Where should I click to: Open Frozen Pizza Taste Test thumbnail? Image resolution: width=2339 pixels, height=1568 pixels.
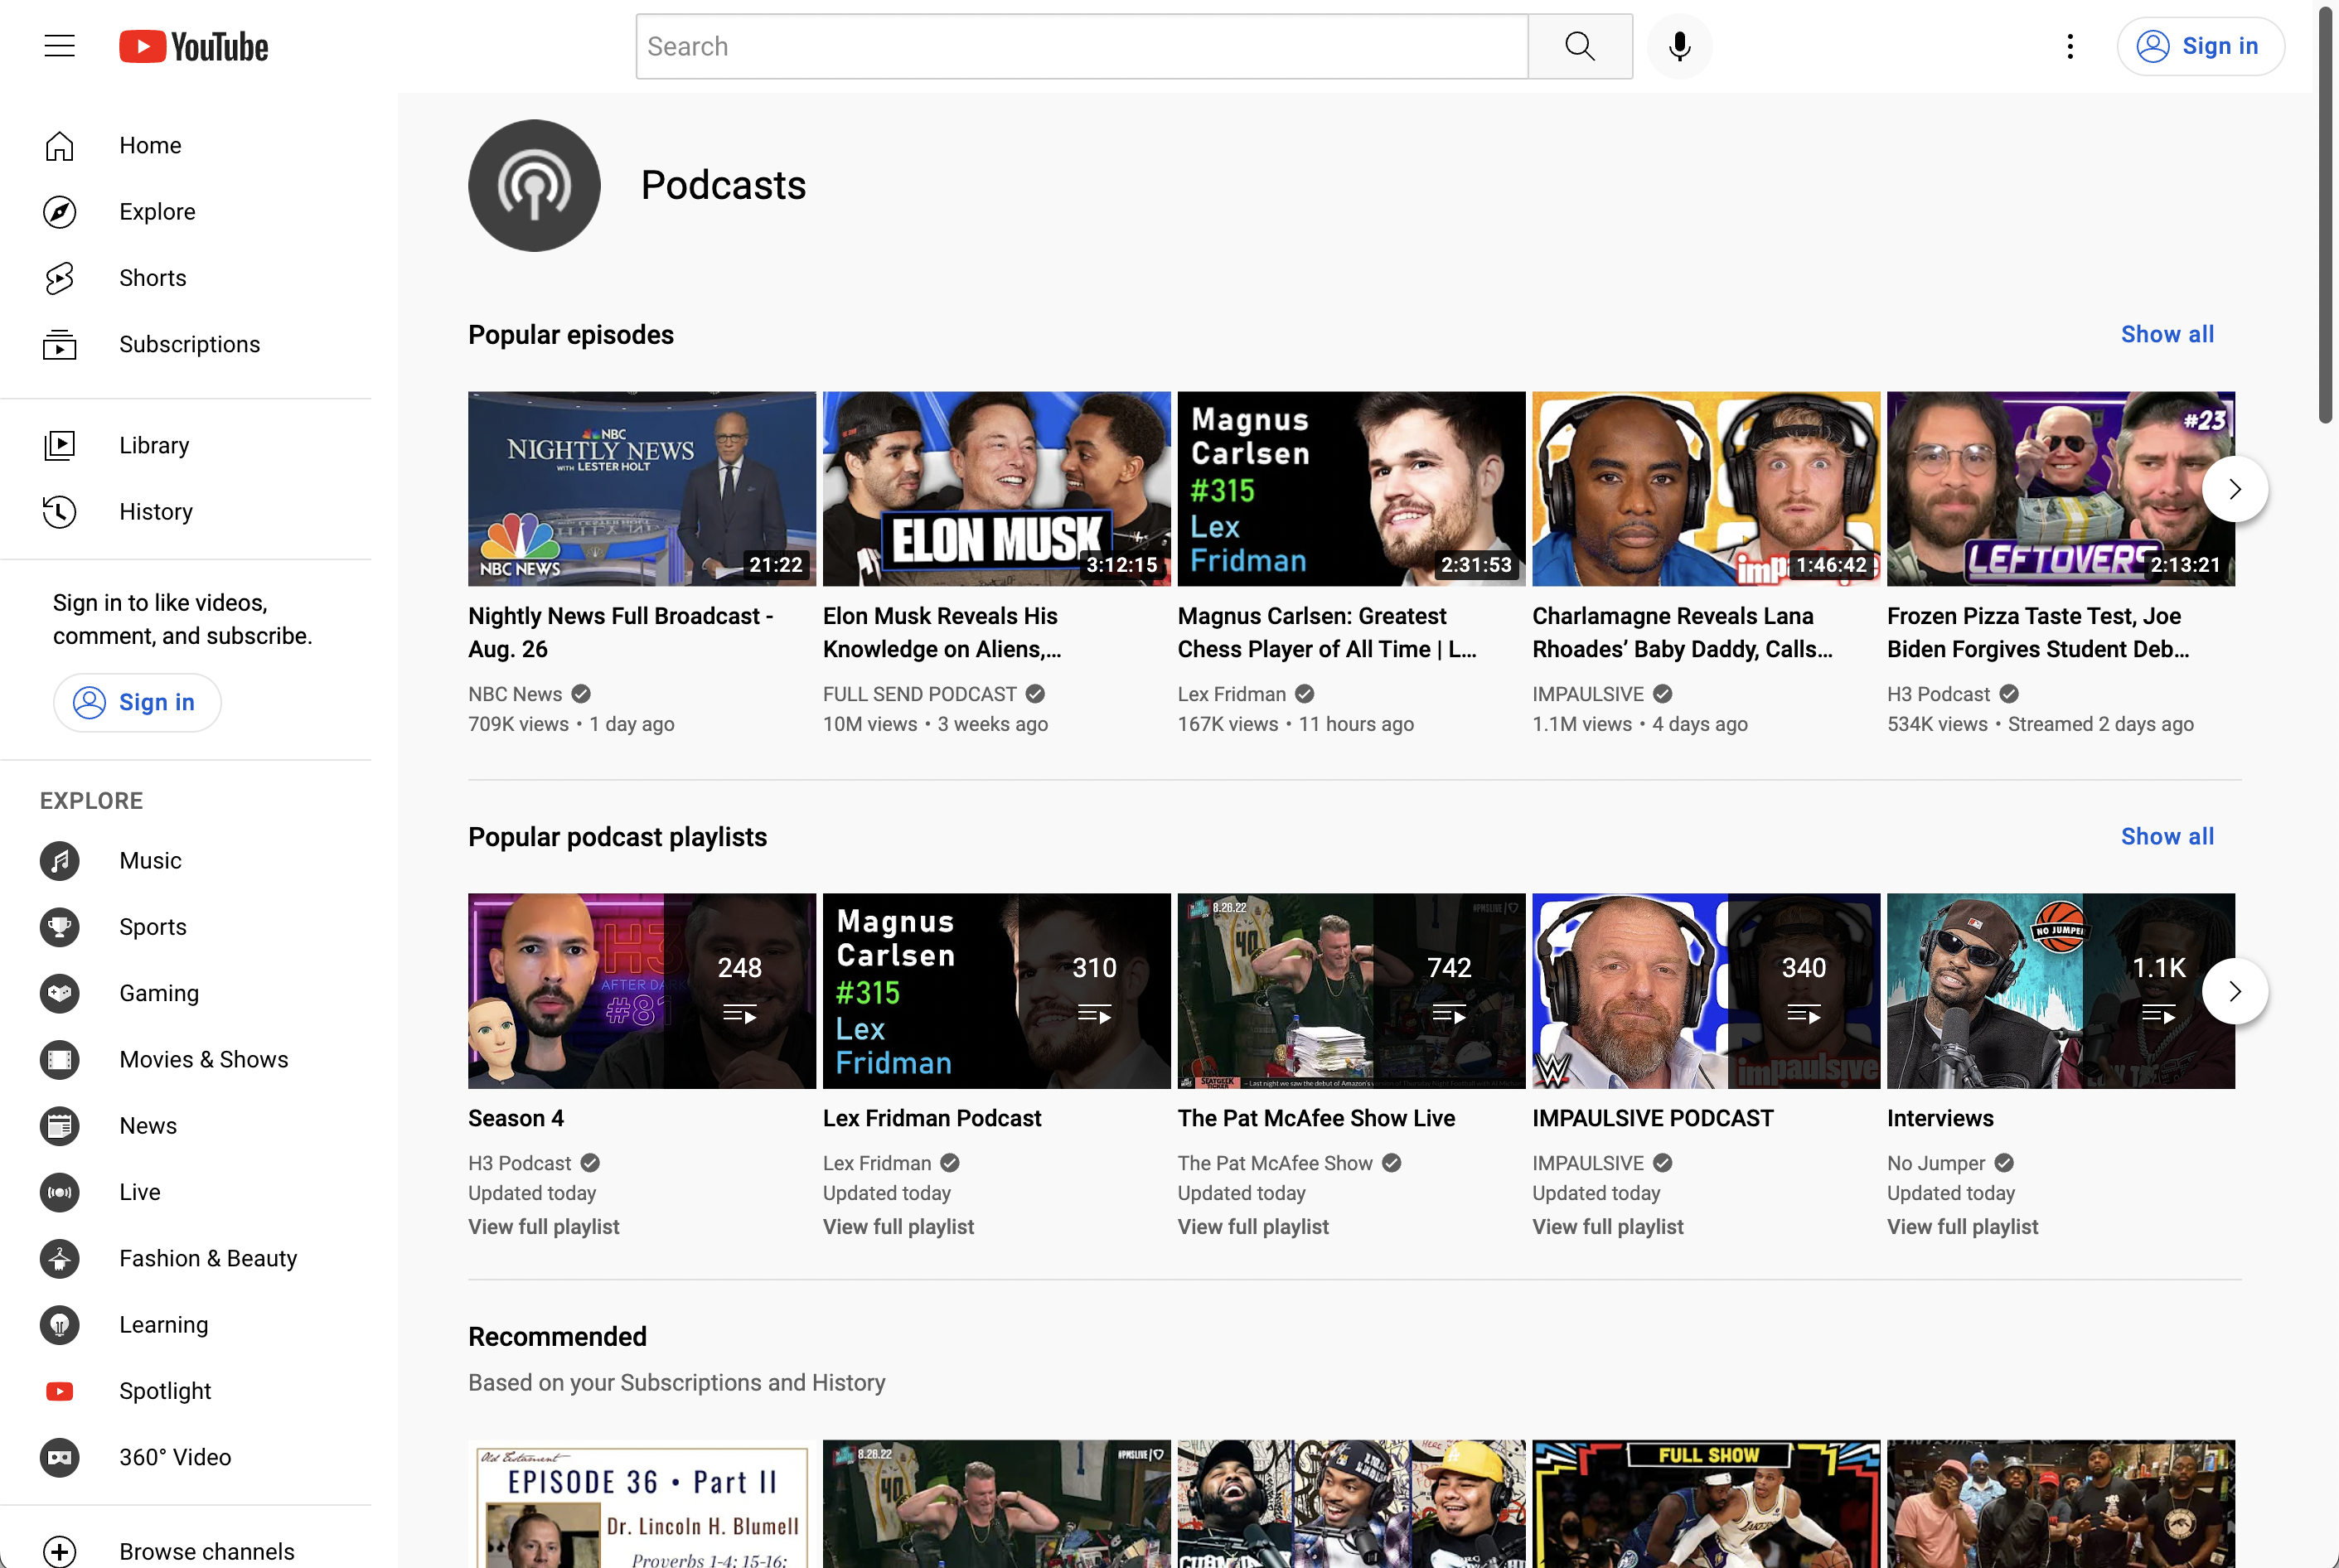pos(2061,489)
